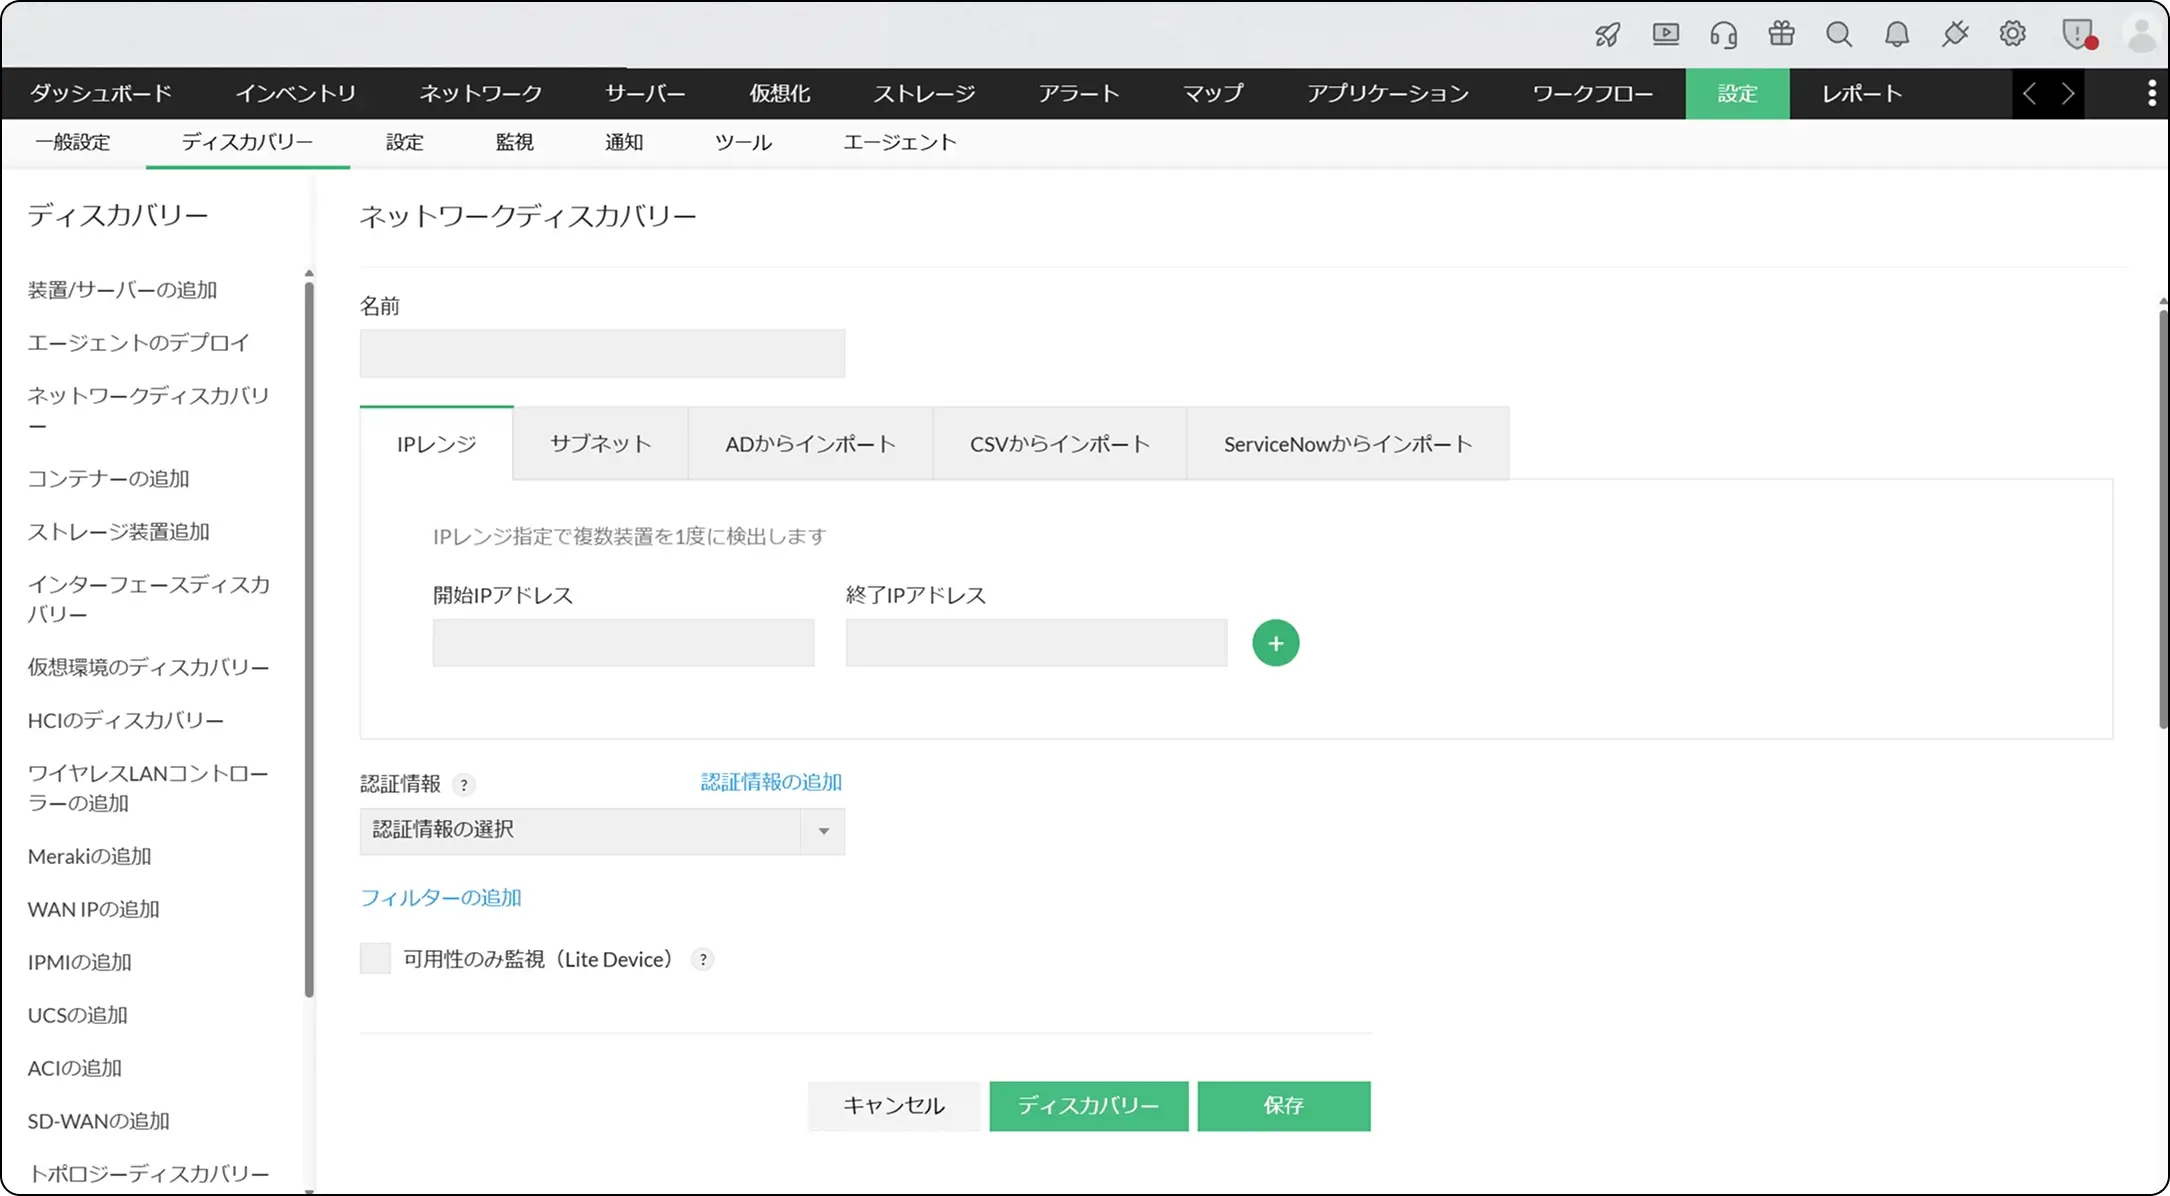Click the search magnifier icon
Image resolution: width=2170 pixels, height=1196 pixels.
(x=1839, y=35)
